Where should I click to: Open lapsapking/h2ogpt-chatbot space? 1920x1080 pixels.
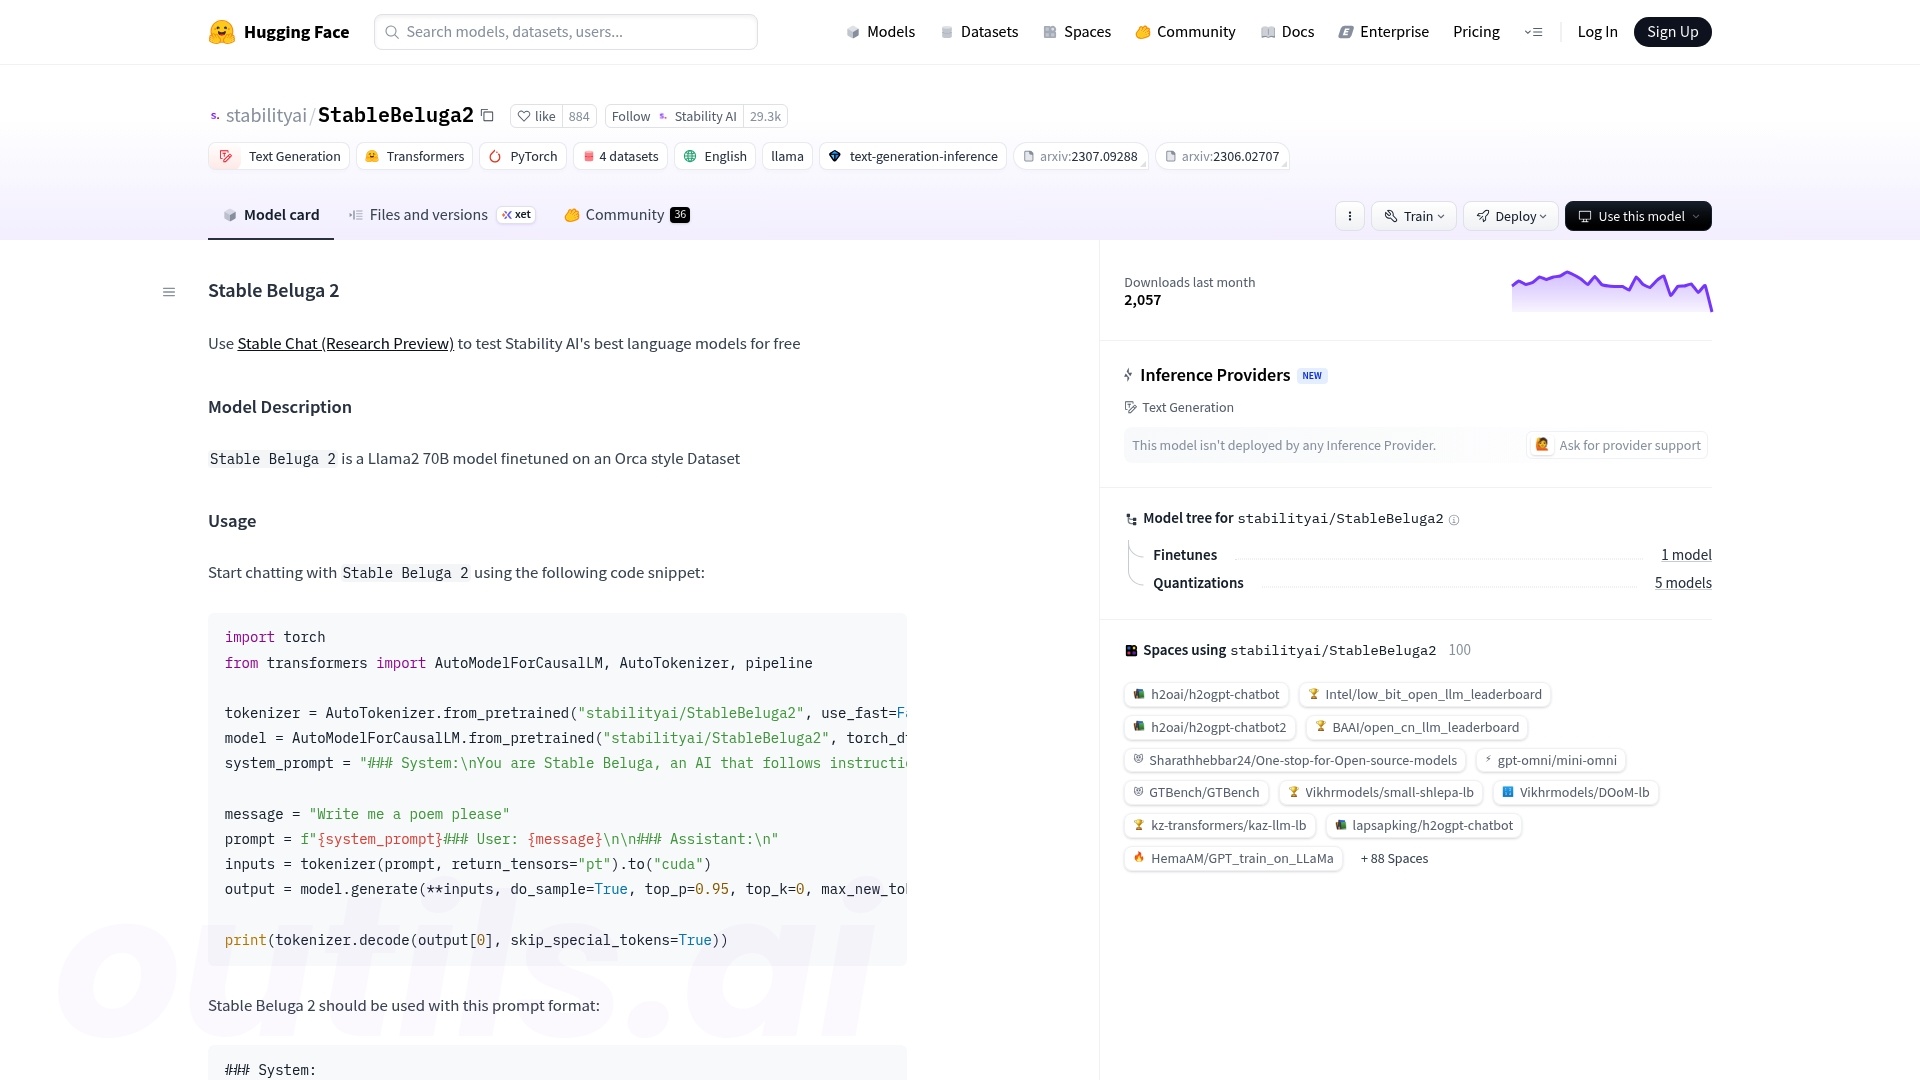pyautogui.click(x=1423, y=825)
